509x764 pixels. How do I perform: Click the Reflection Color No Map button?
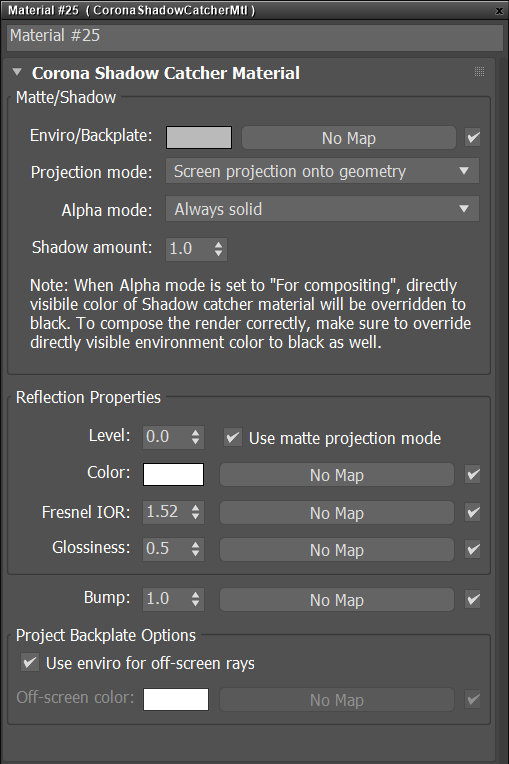(337, 475)
